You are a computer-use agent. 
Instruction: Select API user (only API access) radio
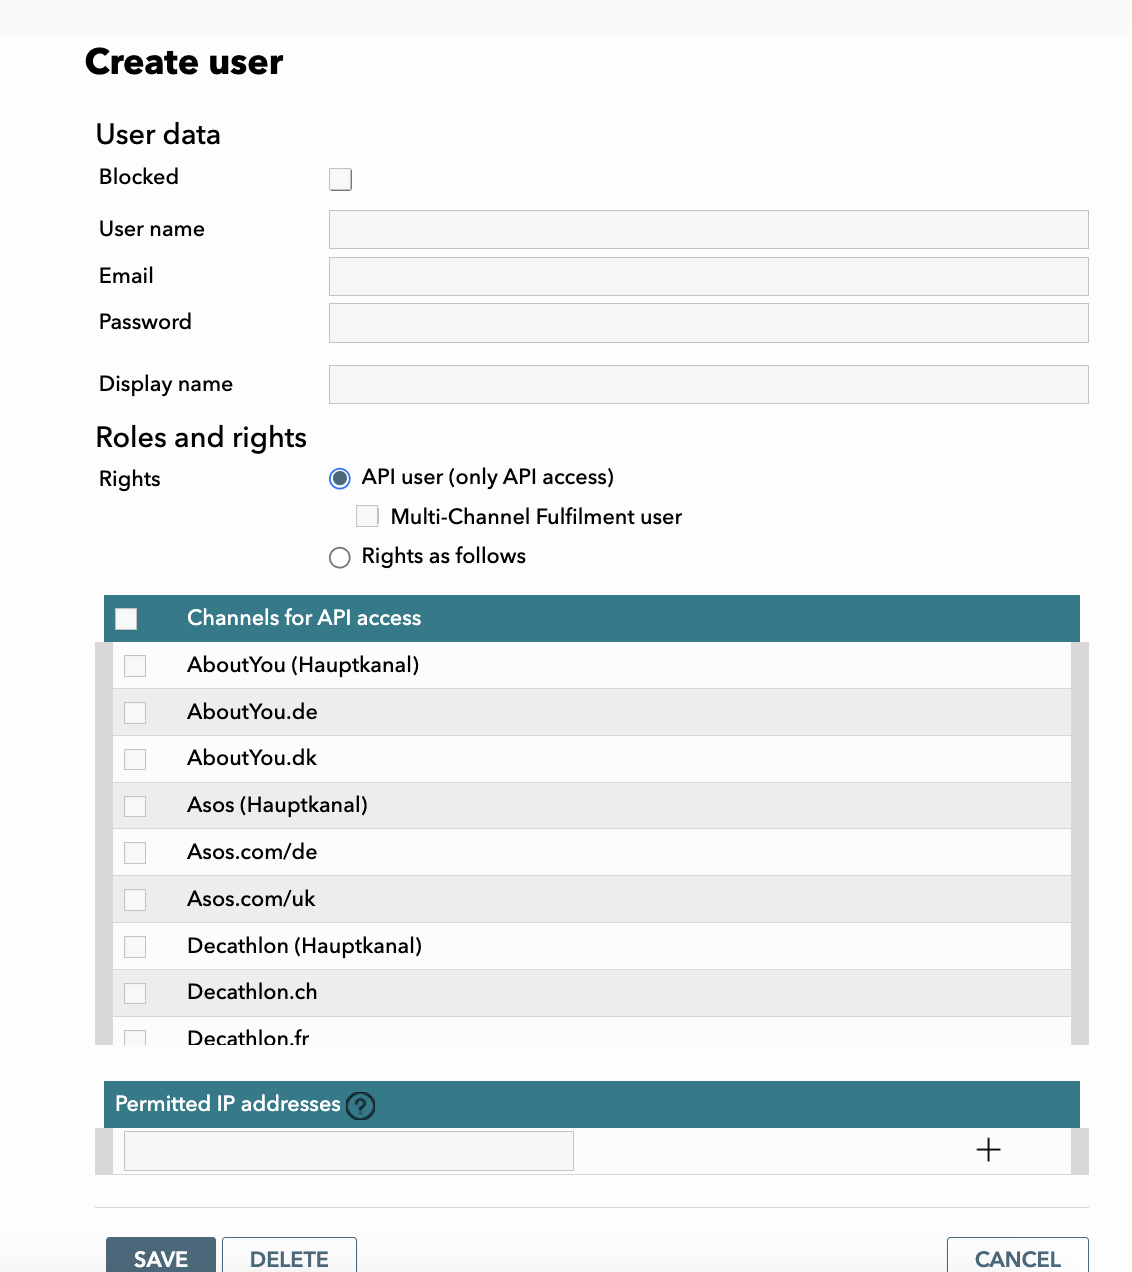[340, 478]
